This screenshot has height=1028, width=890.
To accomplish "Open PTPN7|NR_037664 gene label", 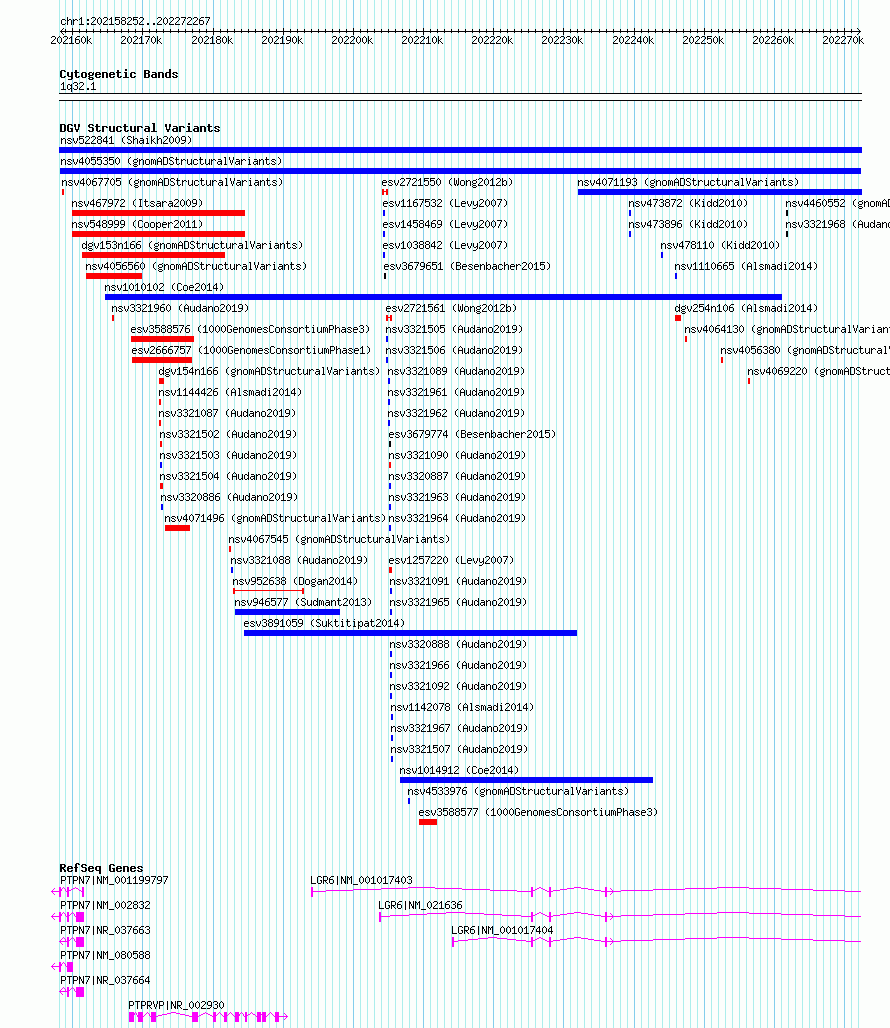I will 106,980.
